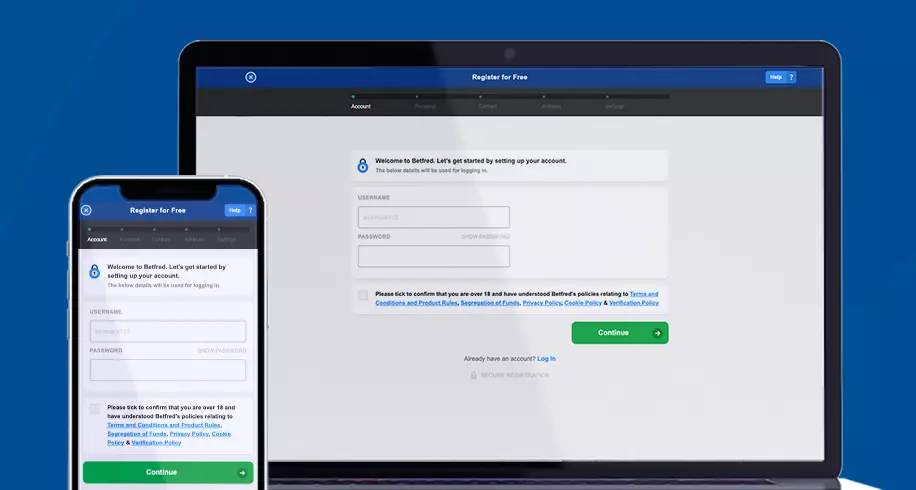Toggle Show Password on the laptop form

click(485, 237)
